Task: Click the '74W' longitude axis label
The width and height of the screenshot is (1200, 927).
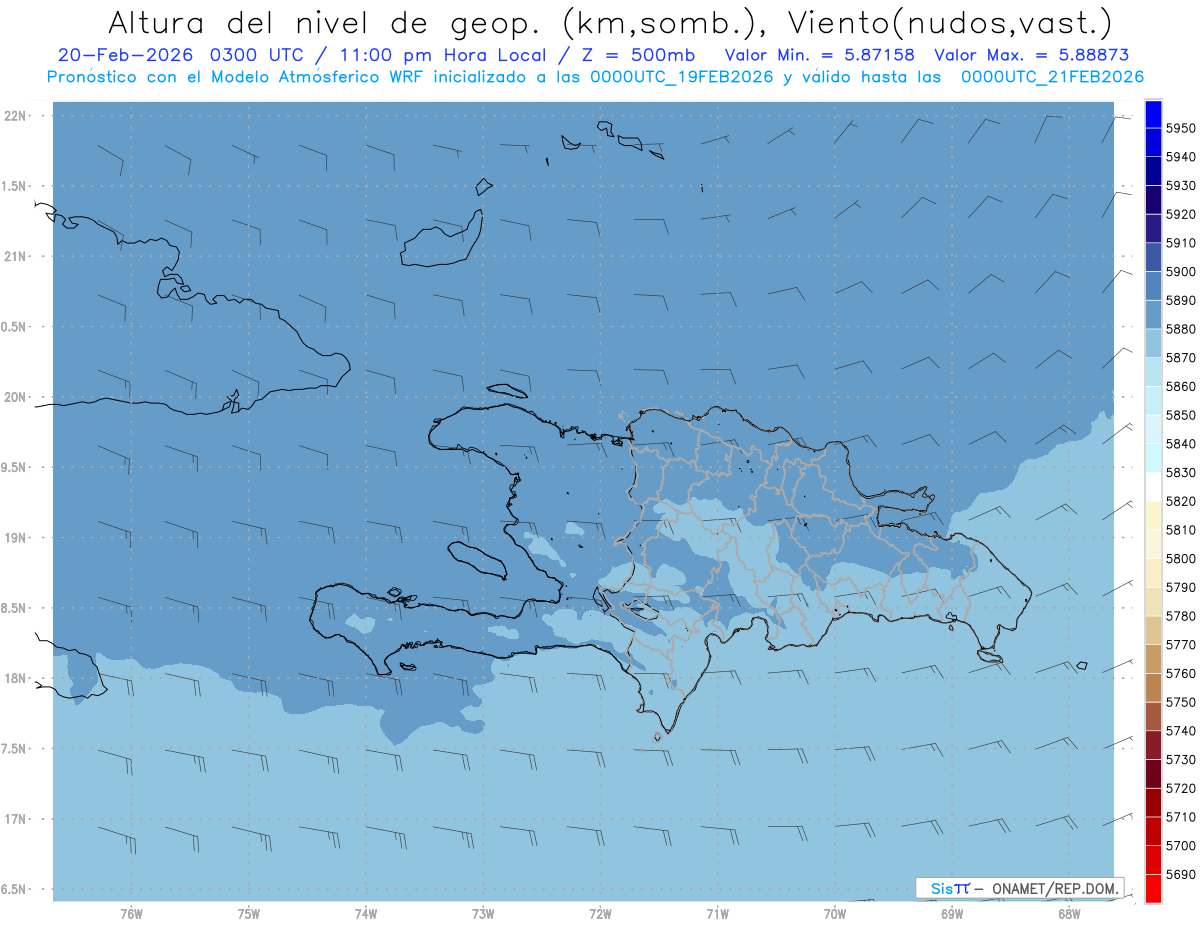Action: (366, 914)
